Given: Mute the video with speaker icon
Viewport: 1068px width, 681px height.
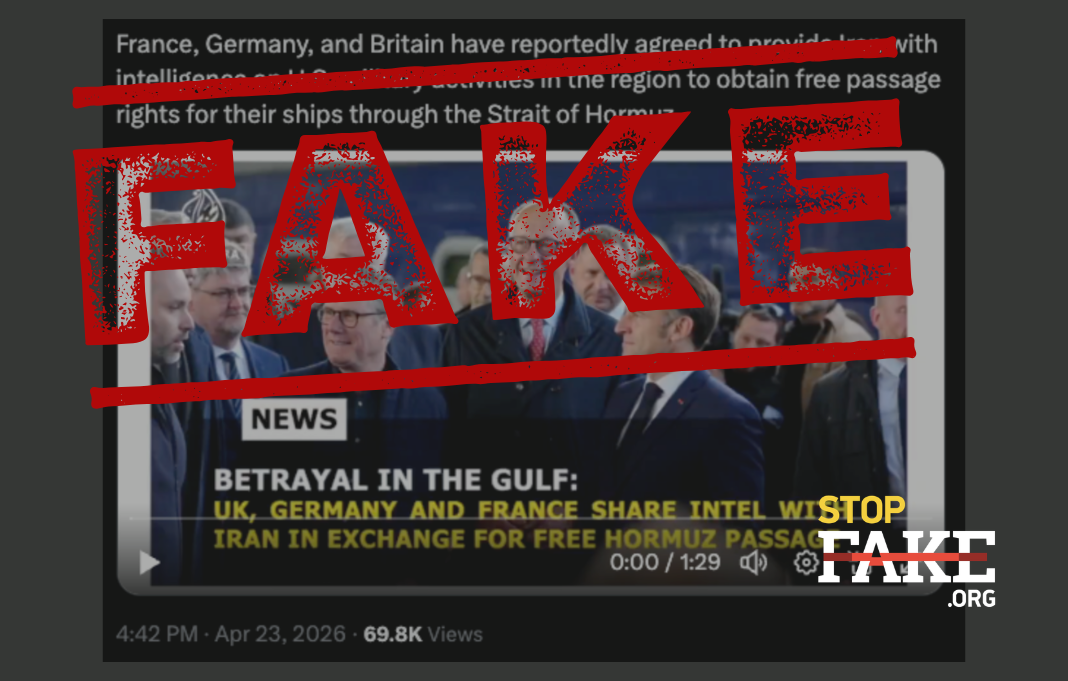Looking at the screenshot, I should tap(753, 563).
